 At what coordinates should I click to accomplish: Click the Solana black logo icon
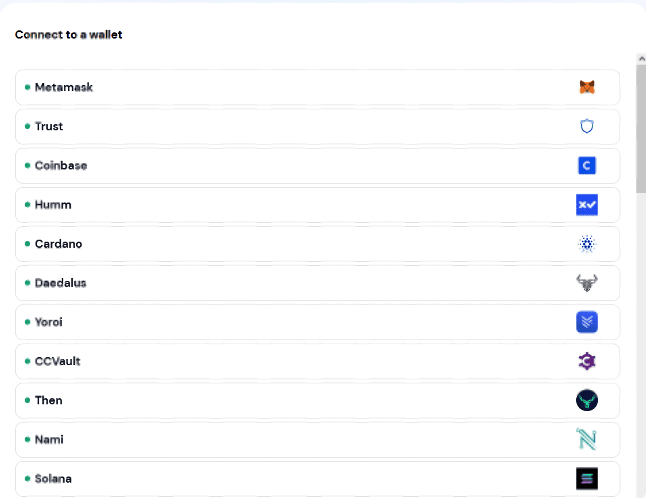click(587, 479)
